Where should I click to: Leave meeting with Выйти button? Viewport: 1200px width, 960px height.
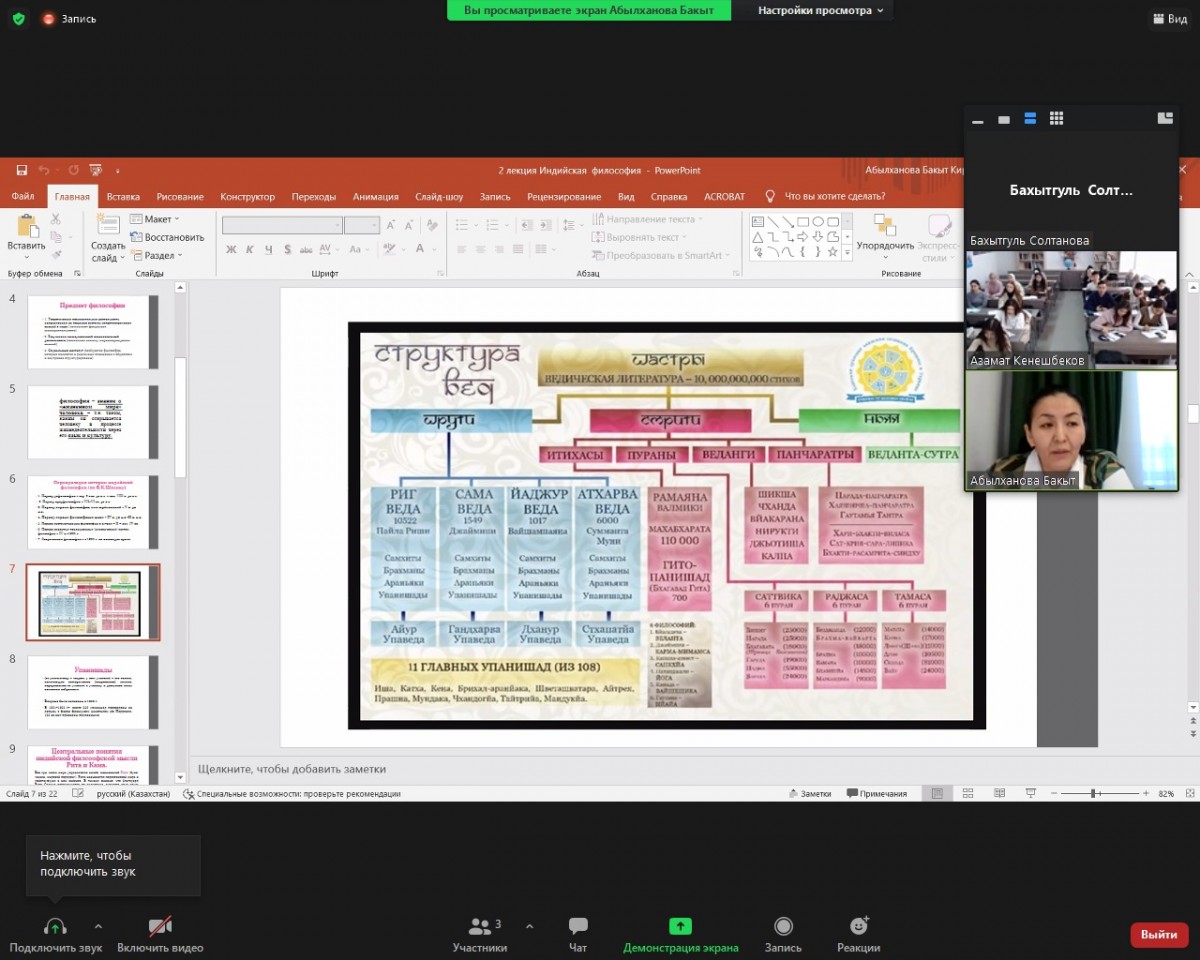(1159, 934)
